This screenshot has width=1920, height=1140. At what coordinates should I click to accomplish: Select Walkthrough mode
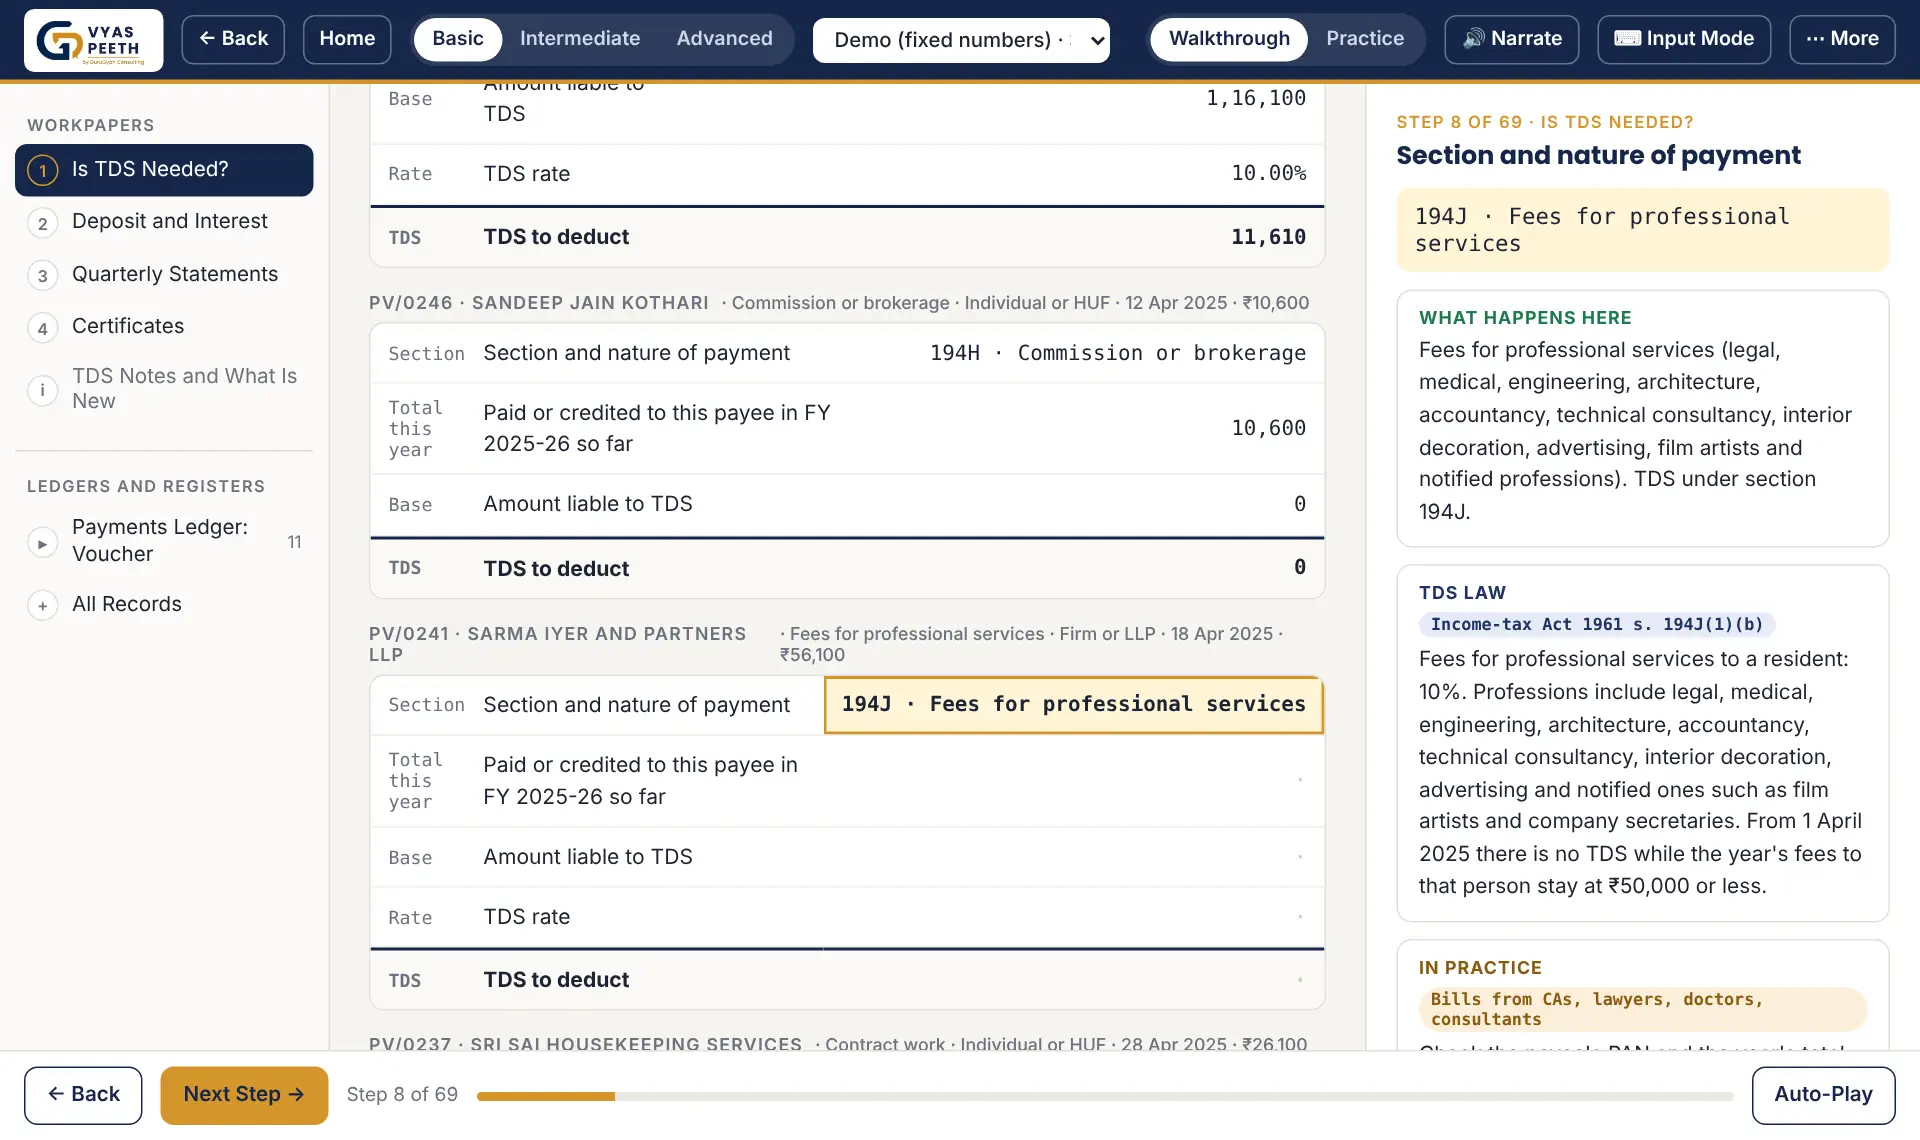pos(1229,39)
